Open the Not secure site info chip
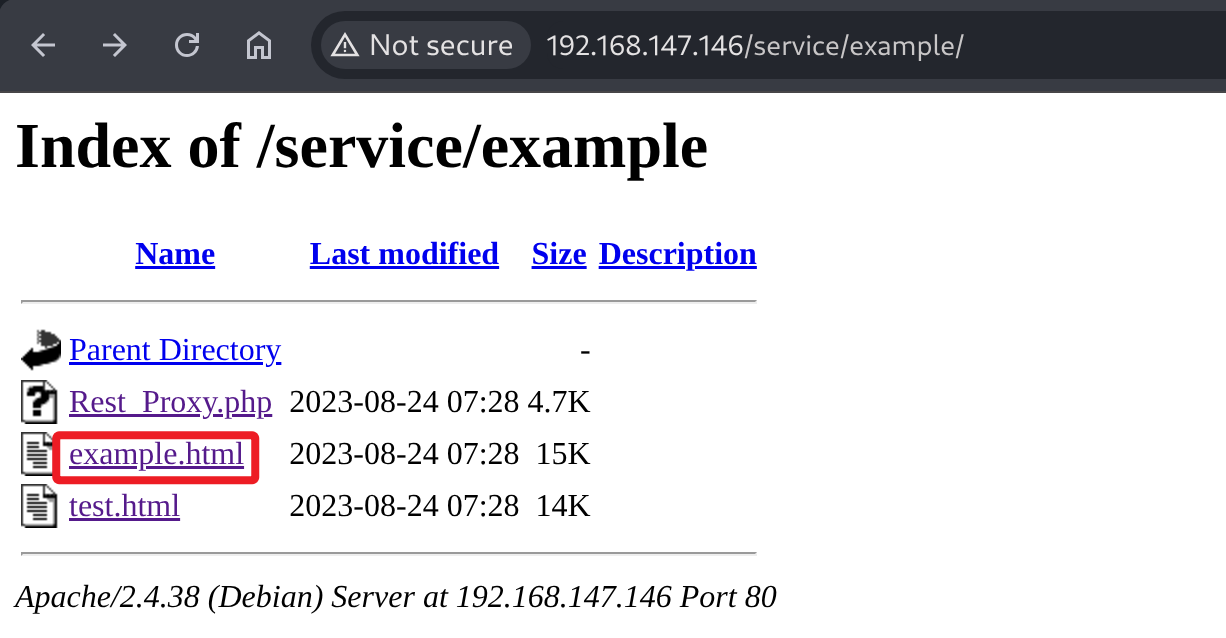 424,45
